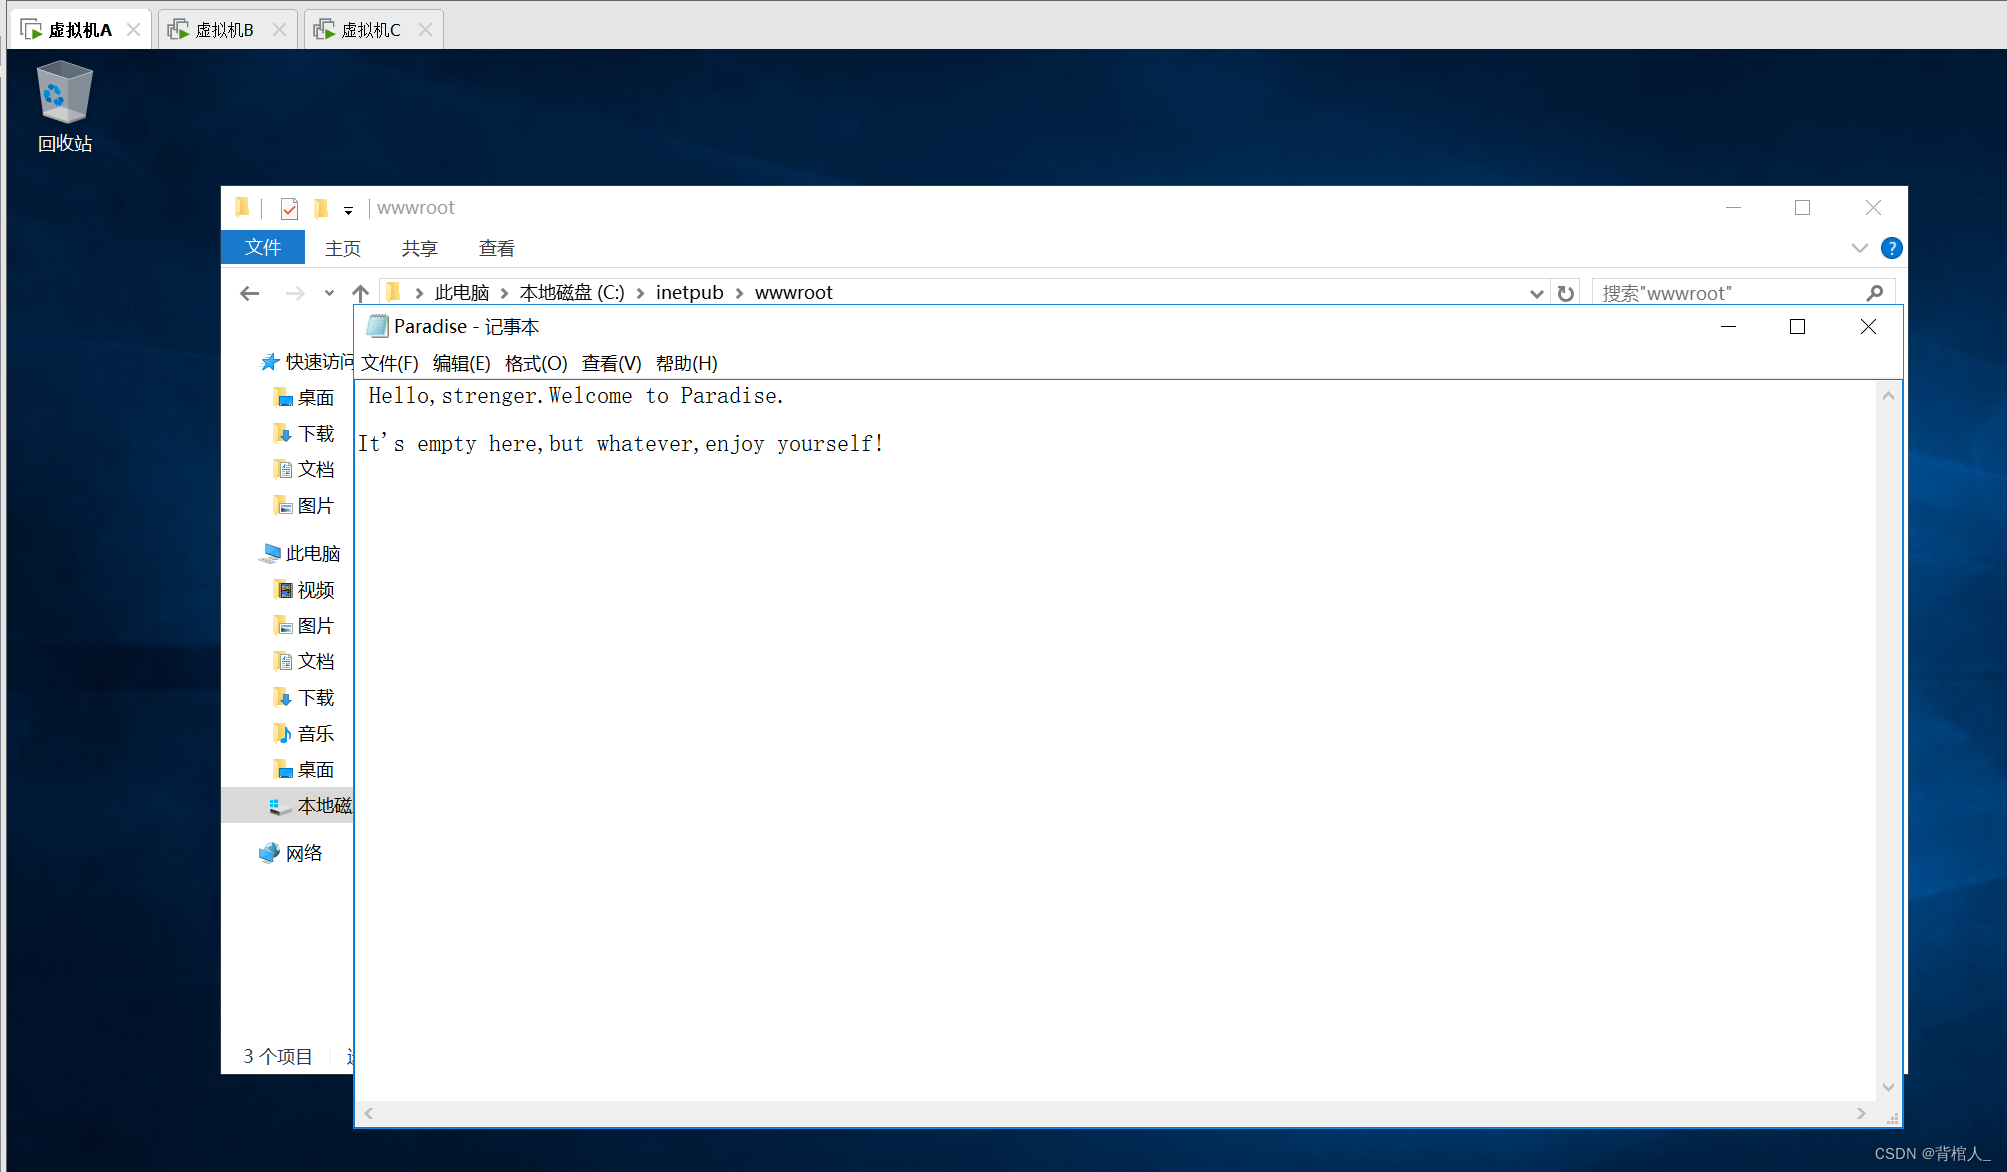Viewport: 2007px width, 1172px height.
Task: Click the search magnifier icon in Explorer
Action: [1875, 293]
